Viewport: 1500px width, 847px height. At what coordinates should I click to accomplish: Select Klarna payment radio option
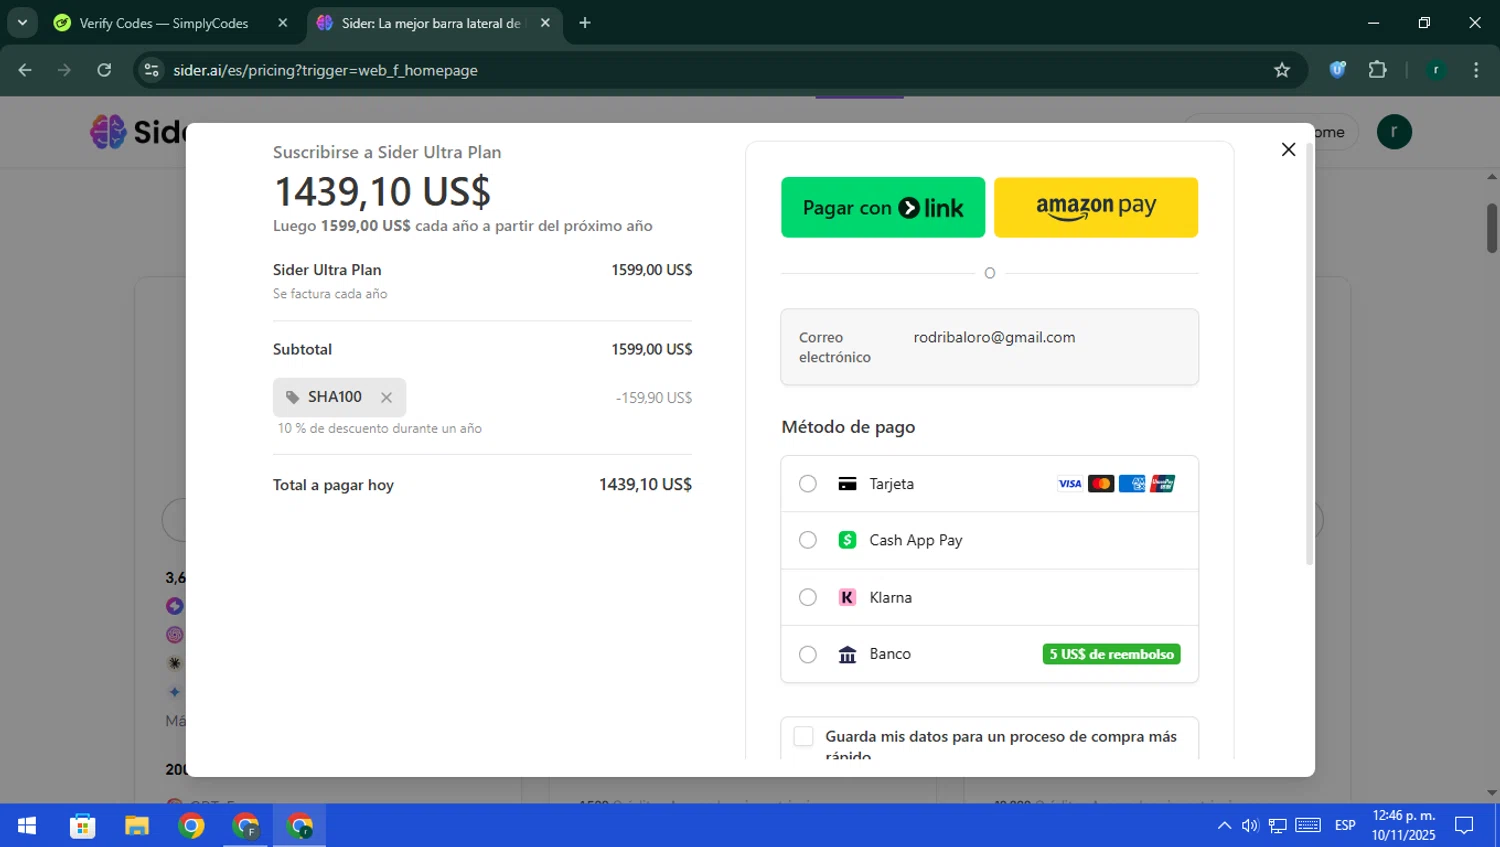point(808,597)
